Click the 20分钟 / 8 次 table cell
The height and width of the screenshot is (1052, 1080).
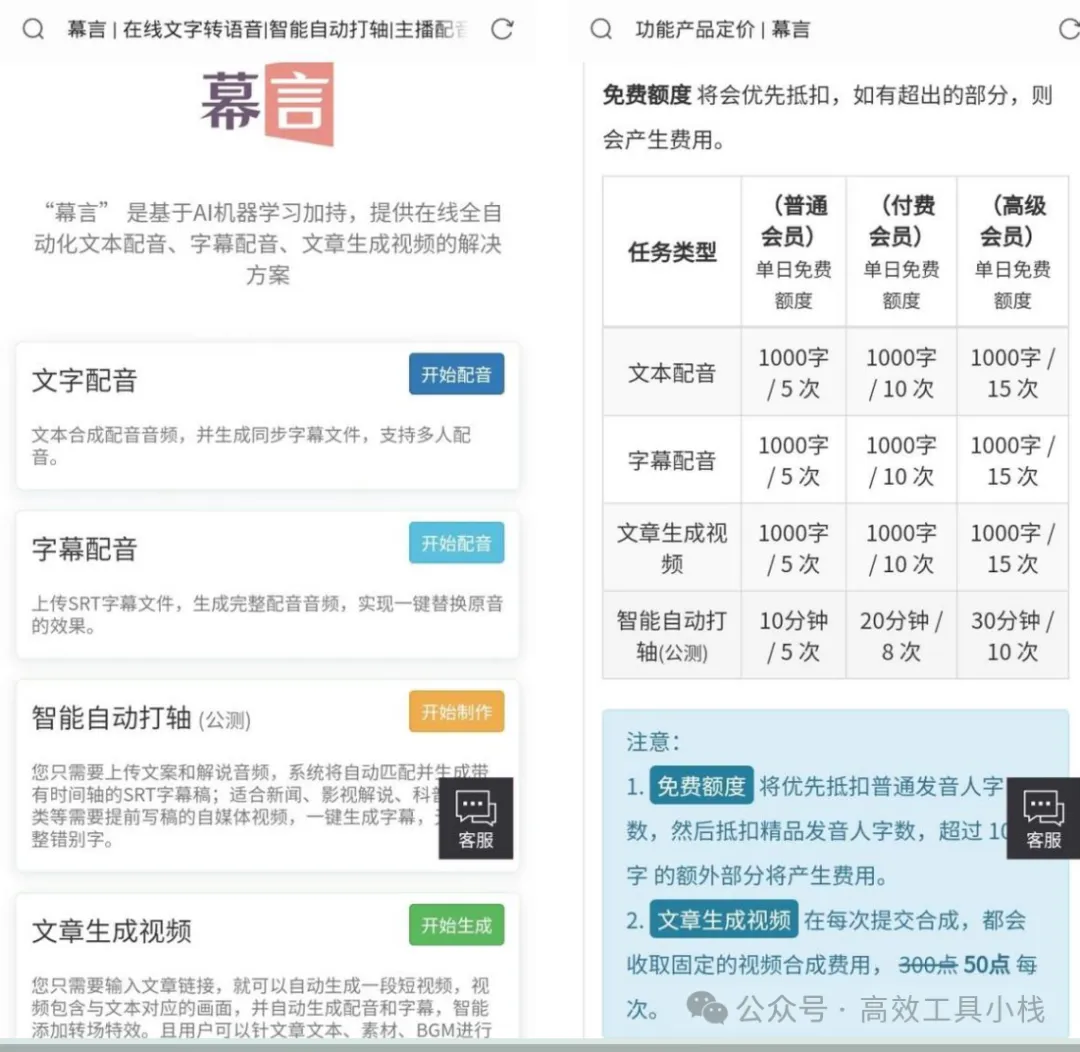[901, 636]
